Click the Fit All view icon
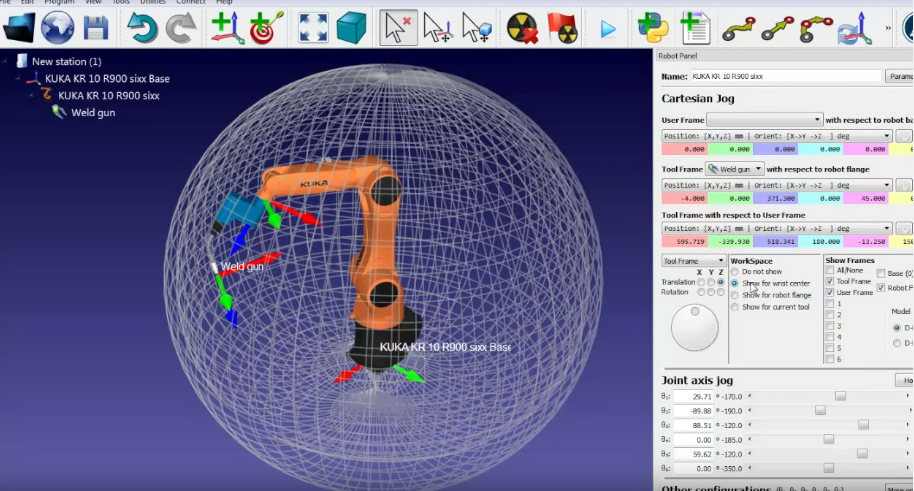 (312, 28)
